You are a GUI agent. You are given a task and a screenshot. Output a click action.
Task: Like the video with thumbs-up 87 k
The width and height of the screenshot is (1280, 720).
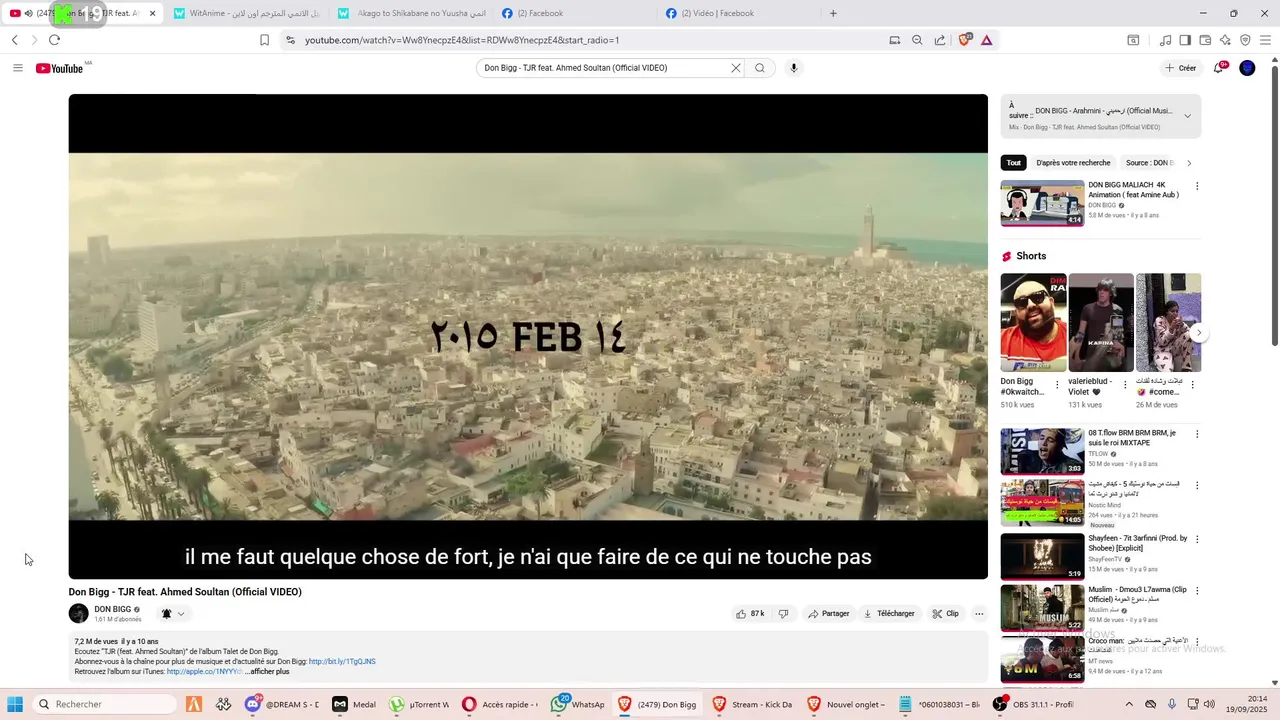[x=751, y=614]
